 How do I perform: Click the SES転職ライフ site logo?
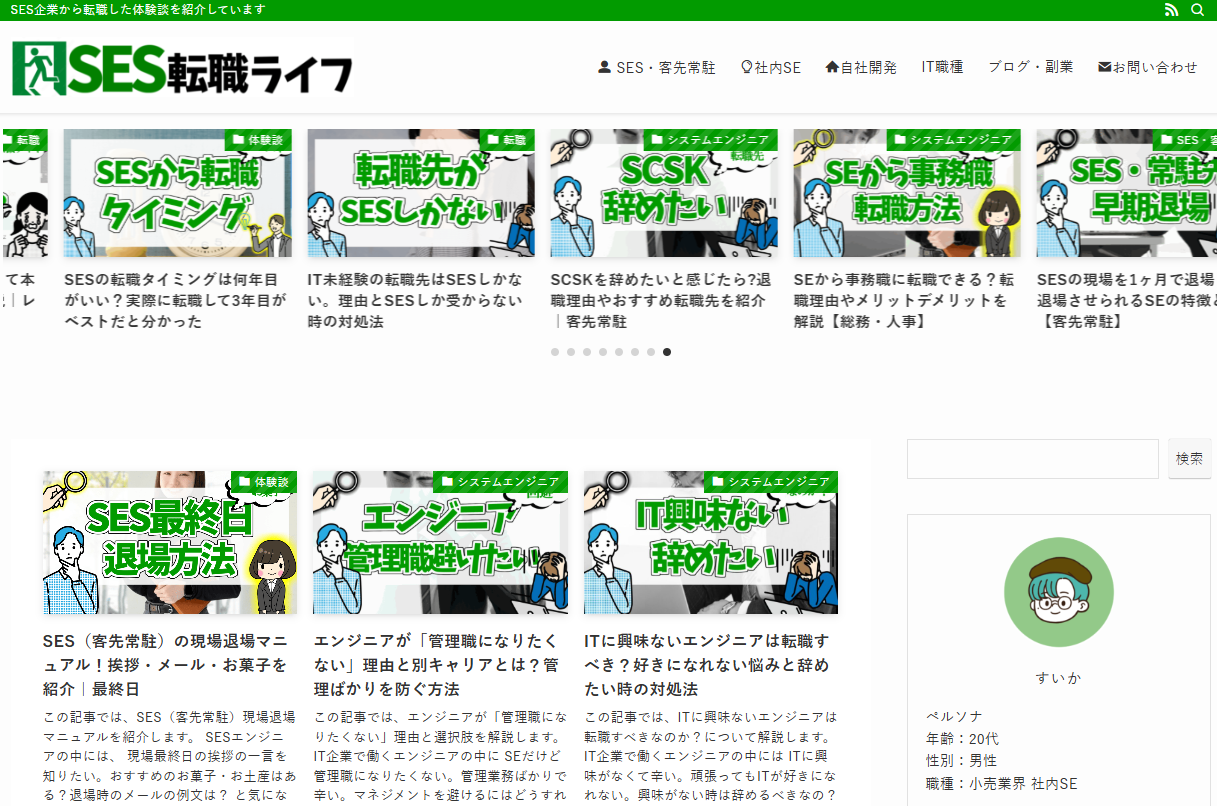pos(180,67)
